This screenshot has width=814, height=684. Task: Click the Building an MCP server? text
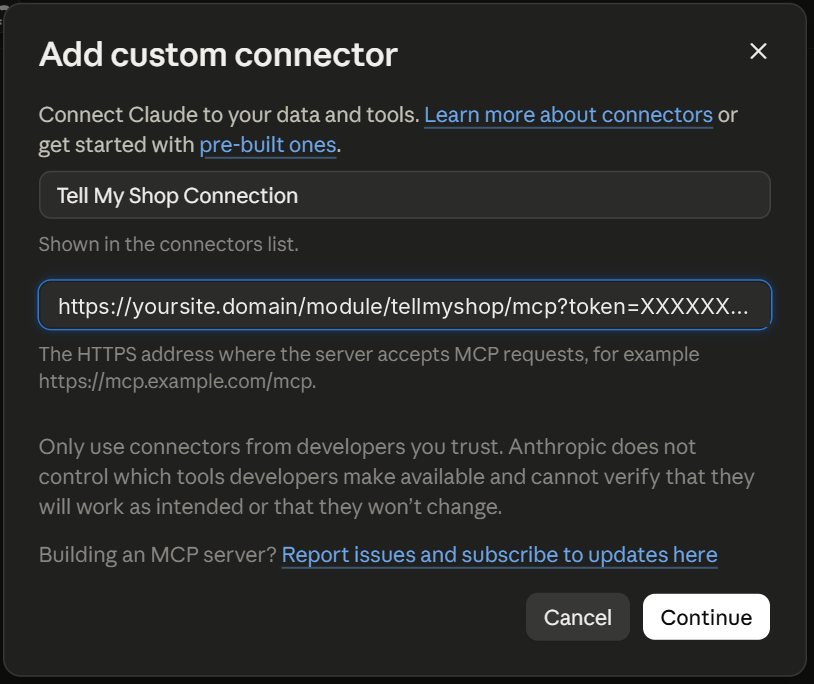click(158, 555)
